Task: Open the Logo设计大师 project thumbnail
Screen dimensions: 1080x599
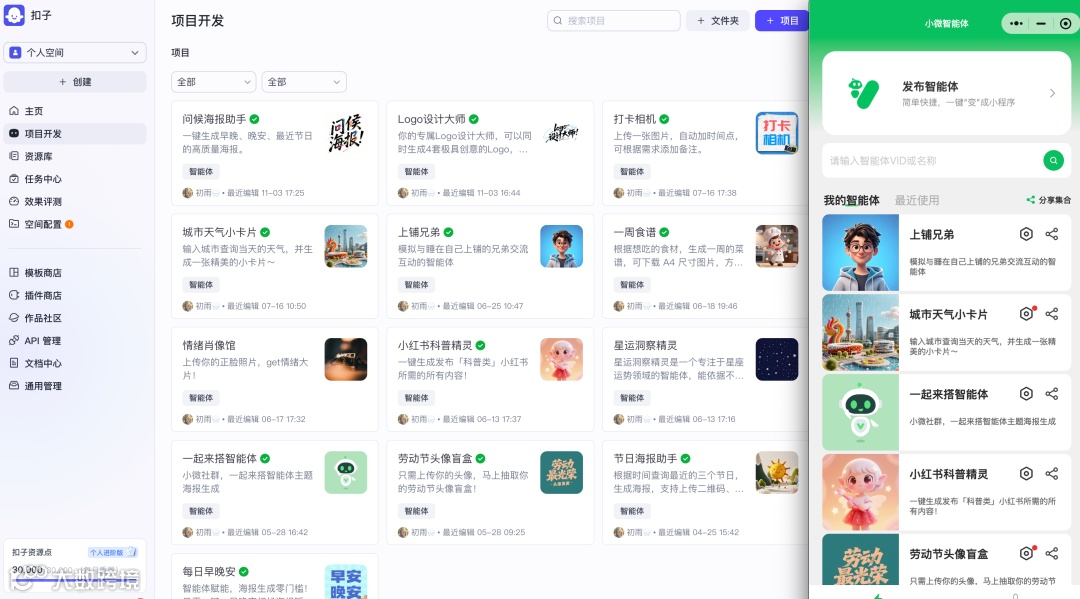Action: [561, 133]
